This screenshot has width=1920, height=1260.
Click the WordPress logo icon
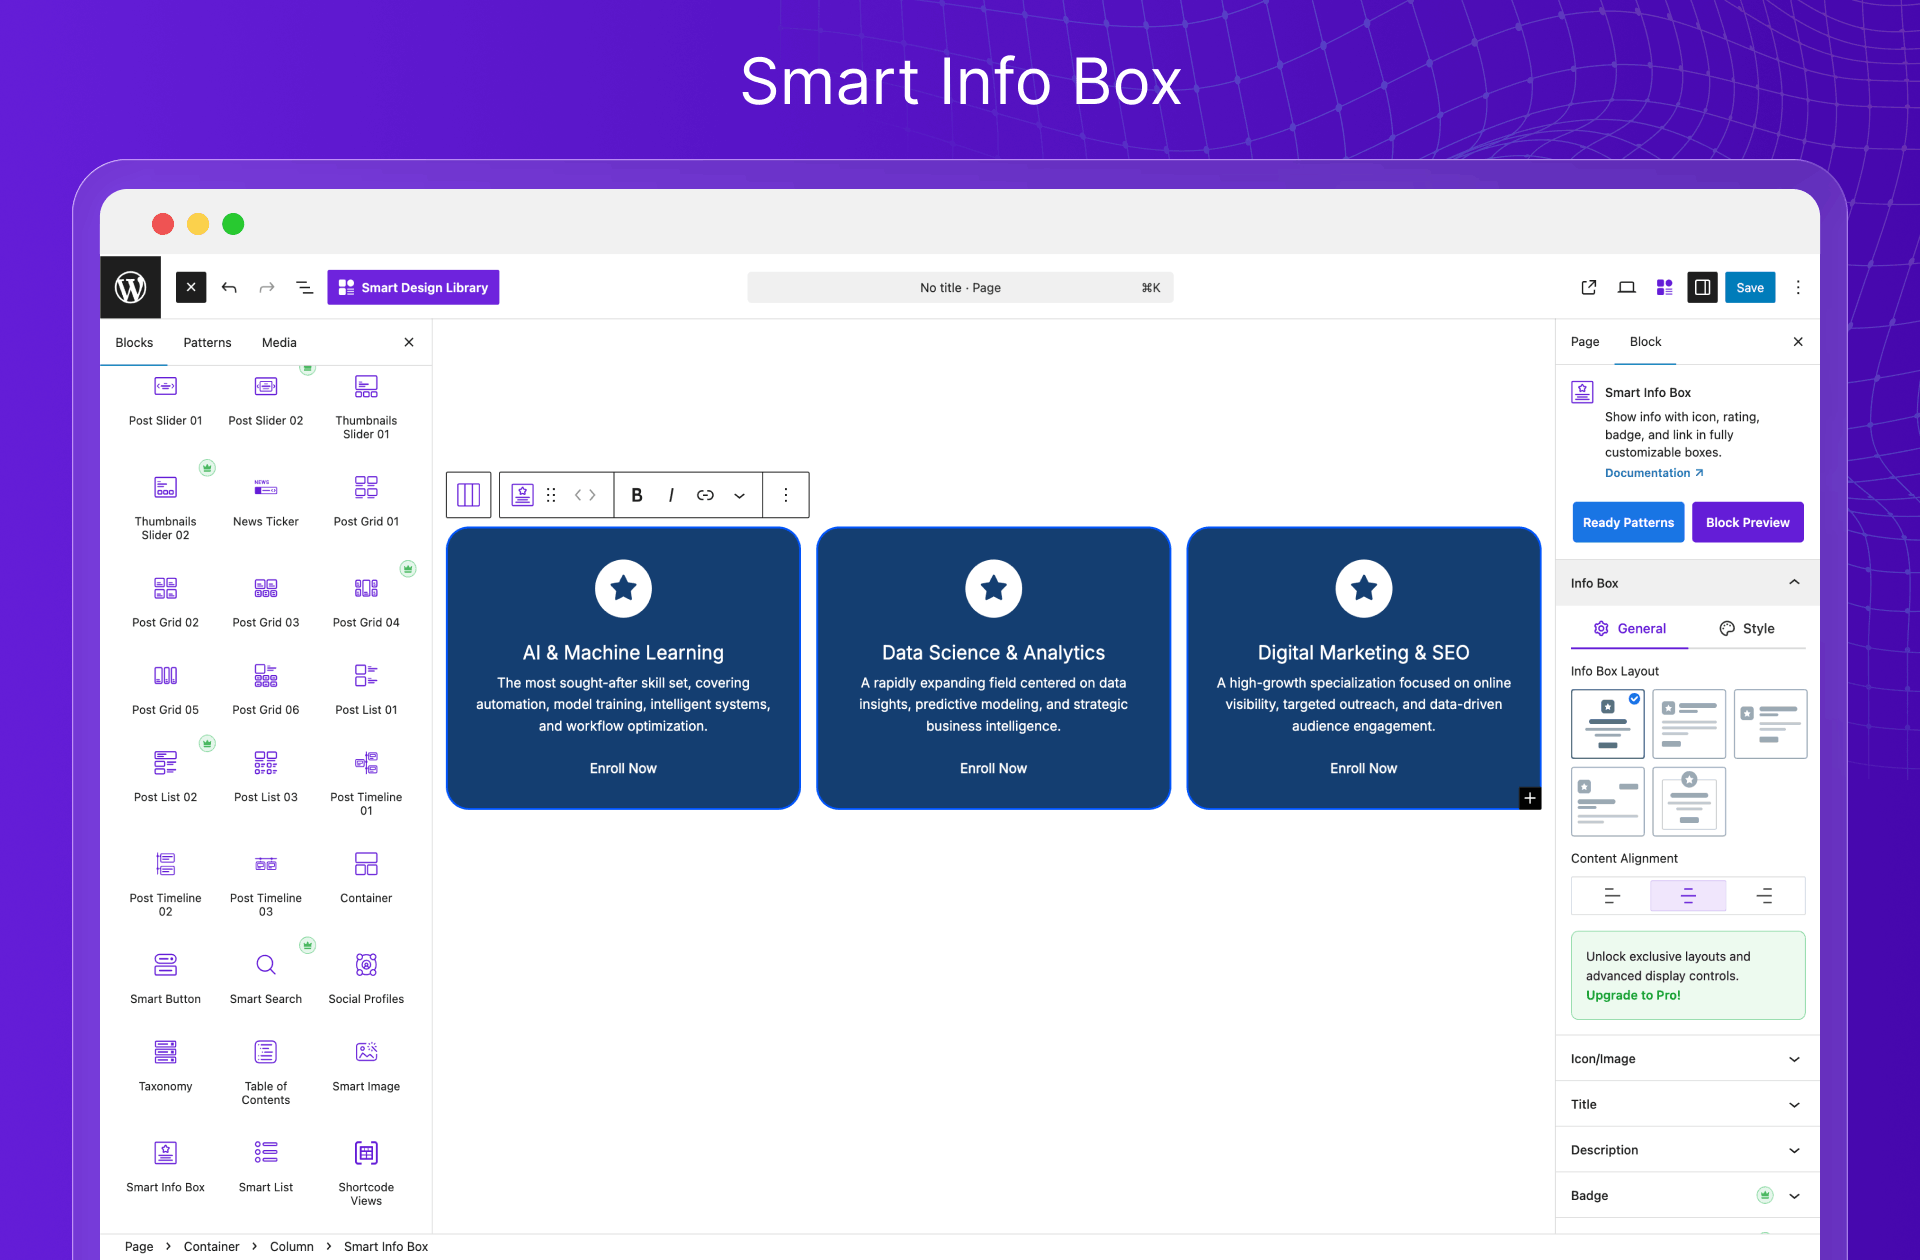click(130, 287)
